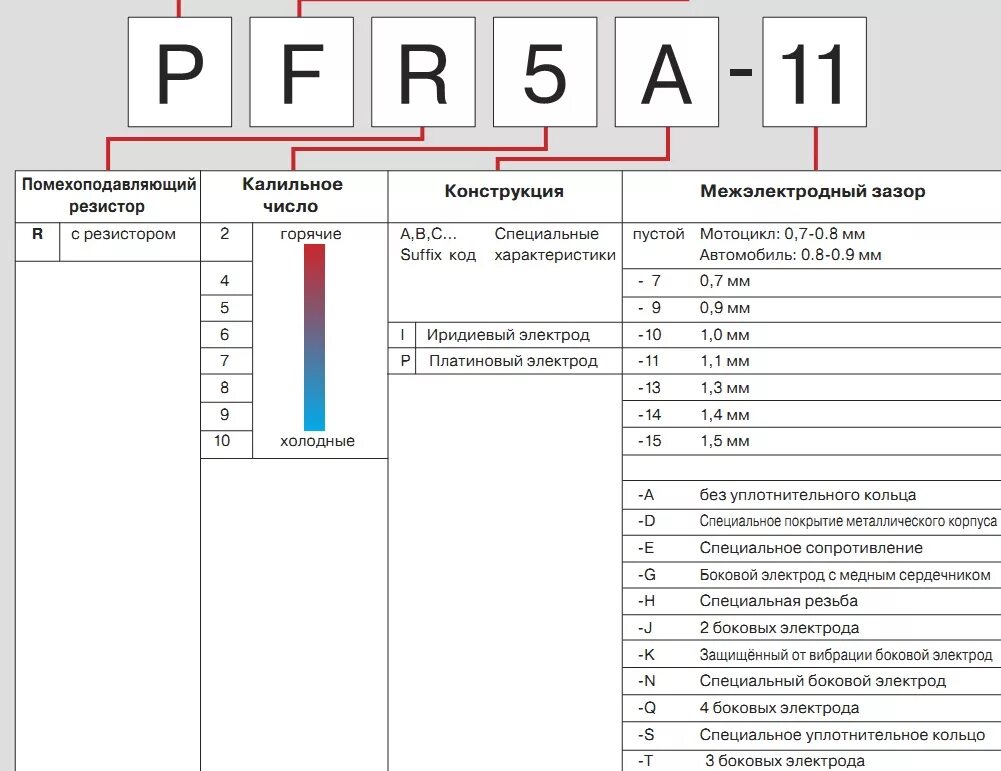Click 'без уплотнительного кольца' text
Screen dimensions: 1001x771
click(808, 495)
